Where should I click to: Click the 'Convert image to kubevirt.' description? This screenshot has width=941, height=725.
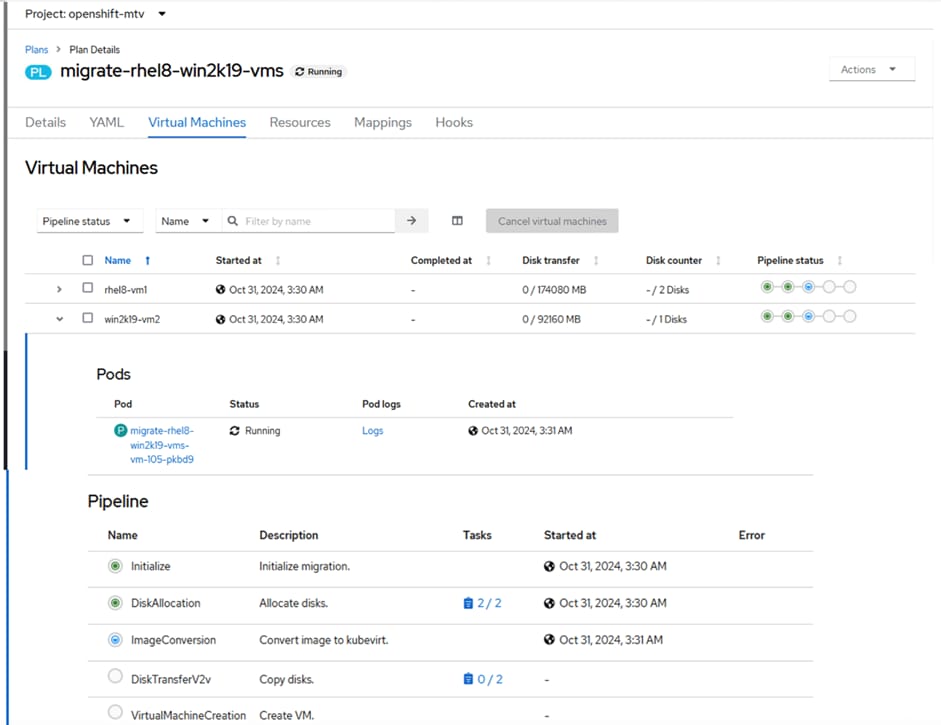pyautogui.click(x=323, y=640)
